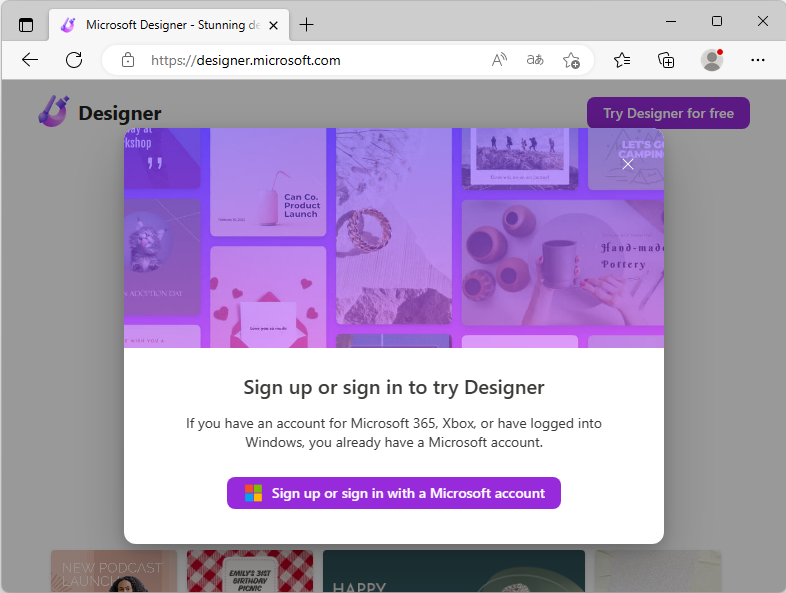Select the hearts envelope template
786x593 pixels.
click(x=268, y=297)
